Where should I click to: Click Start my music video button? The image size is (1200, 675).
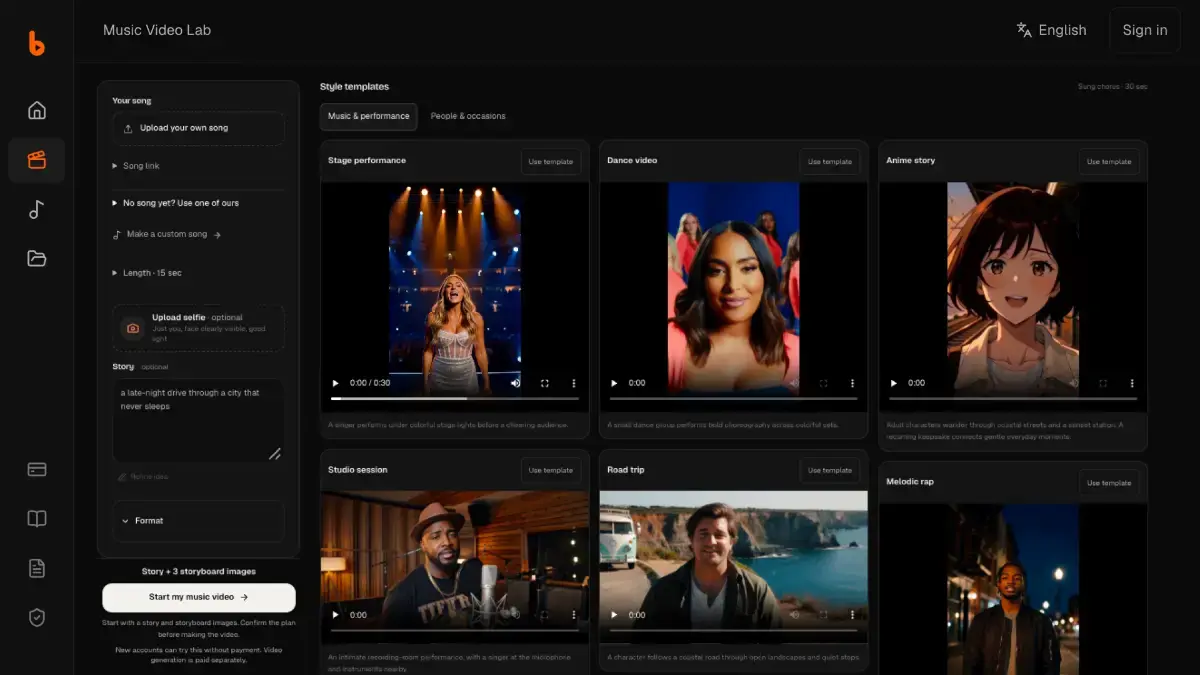199,597
